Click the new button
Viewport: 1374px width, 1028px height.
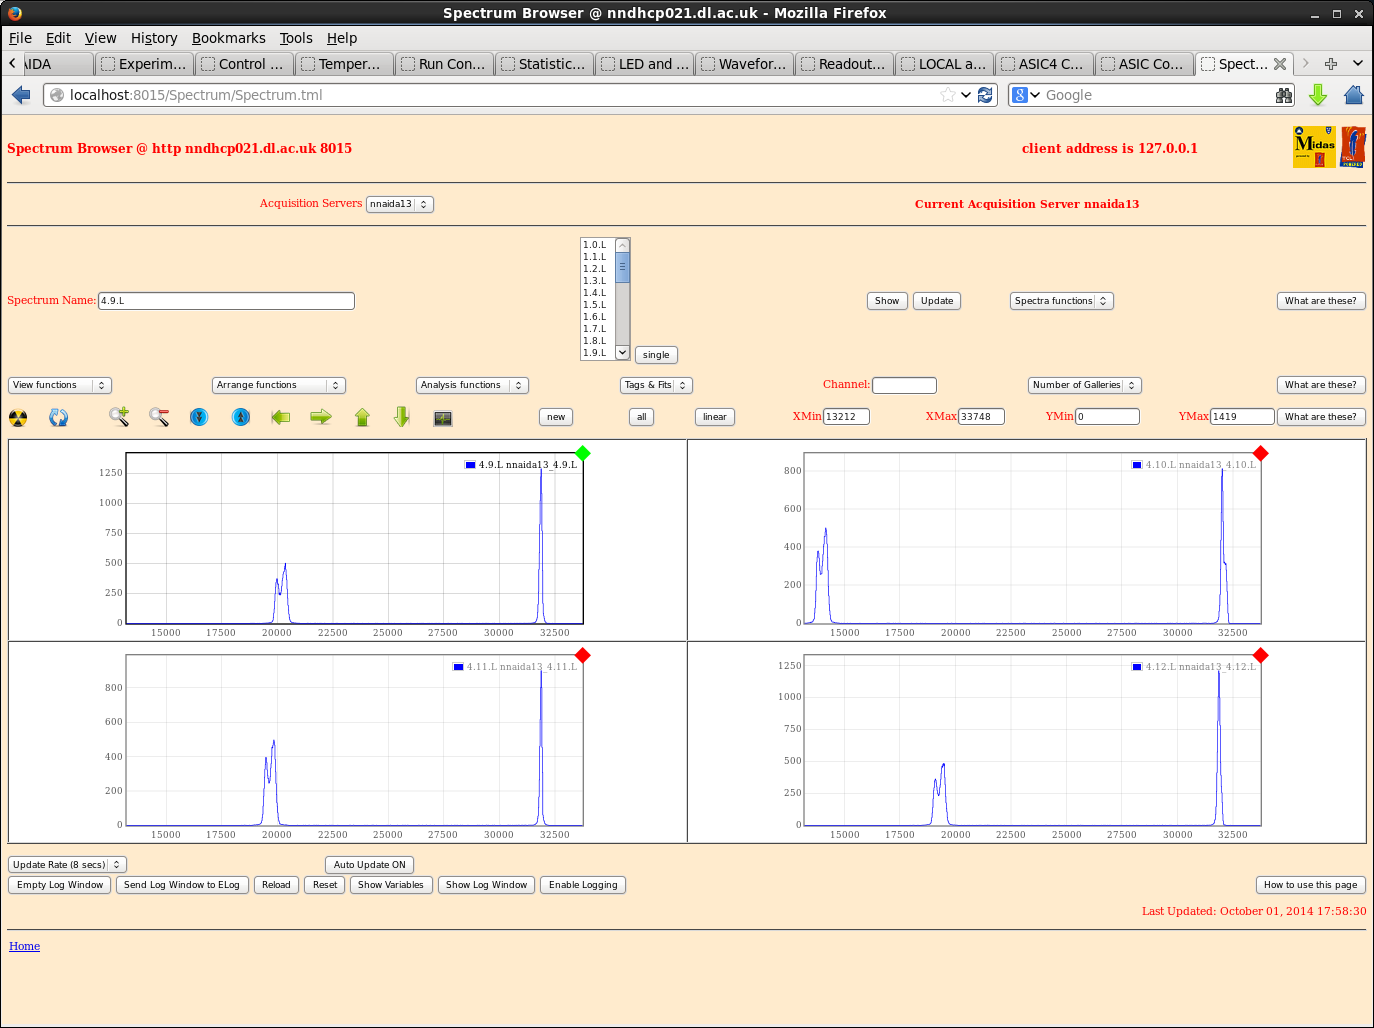tap(556, 417)
